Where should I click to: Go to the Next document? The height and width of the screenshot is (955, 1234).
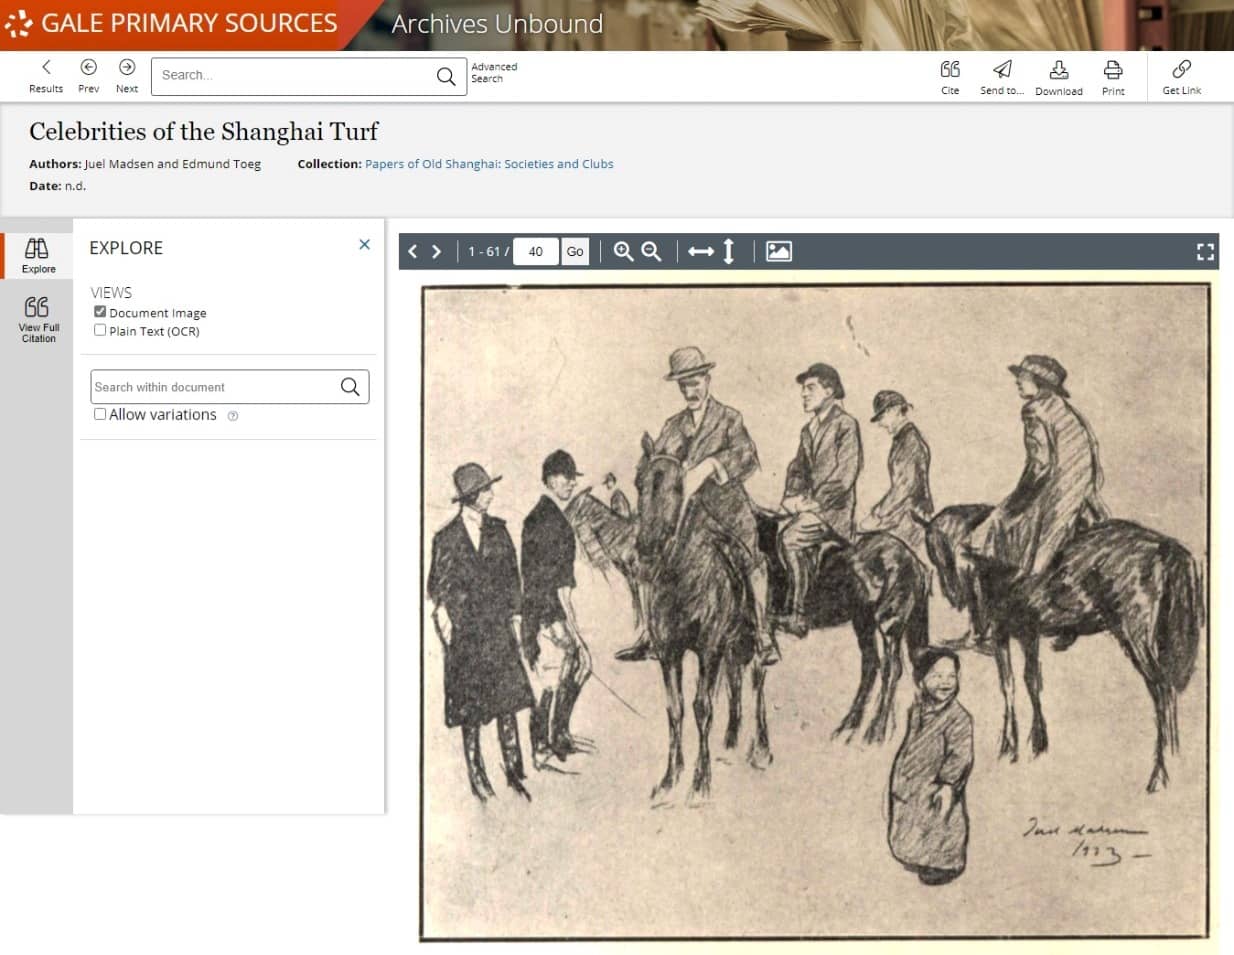tap(127, 75)
